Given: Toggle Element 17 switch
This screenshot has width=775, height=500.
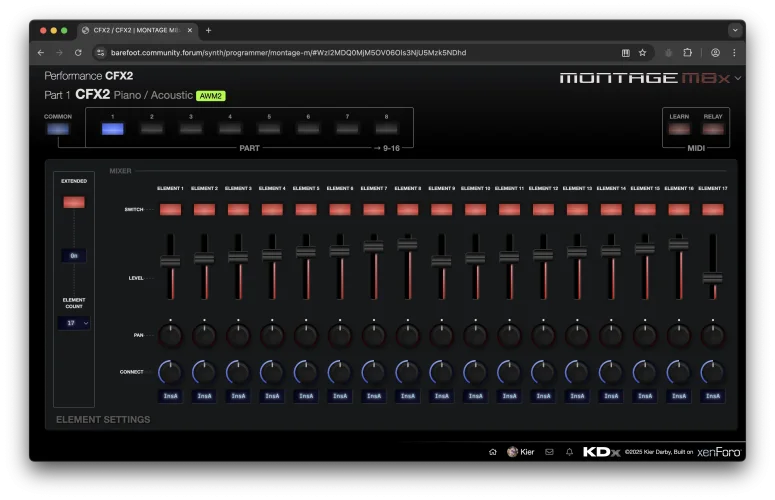Looking at the screenshot, I should coord(713,209).
